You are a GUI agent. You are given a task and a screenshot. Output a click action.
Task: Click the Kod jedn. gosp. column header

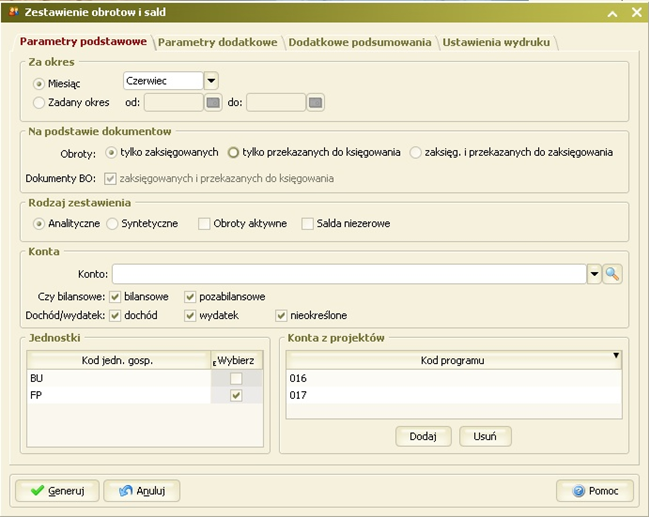click(x=118, y=361)
